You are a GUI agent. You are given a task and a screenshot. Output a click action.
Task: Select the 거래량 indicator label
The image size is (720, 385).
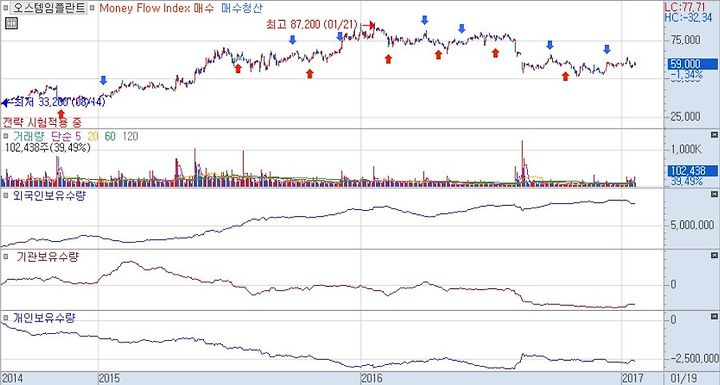pos(27,136)
